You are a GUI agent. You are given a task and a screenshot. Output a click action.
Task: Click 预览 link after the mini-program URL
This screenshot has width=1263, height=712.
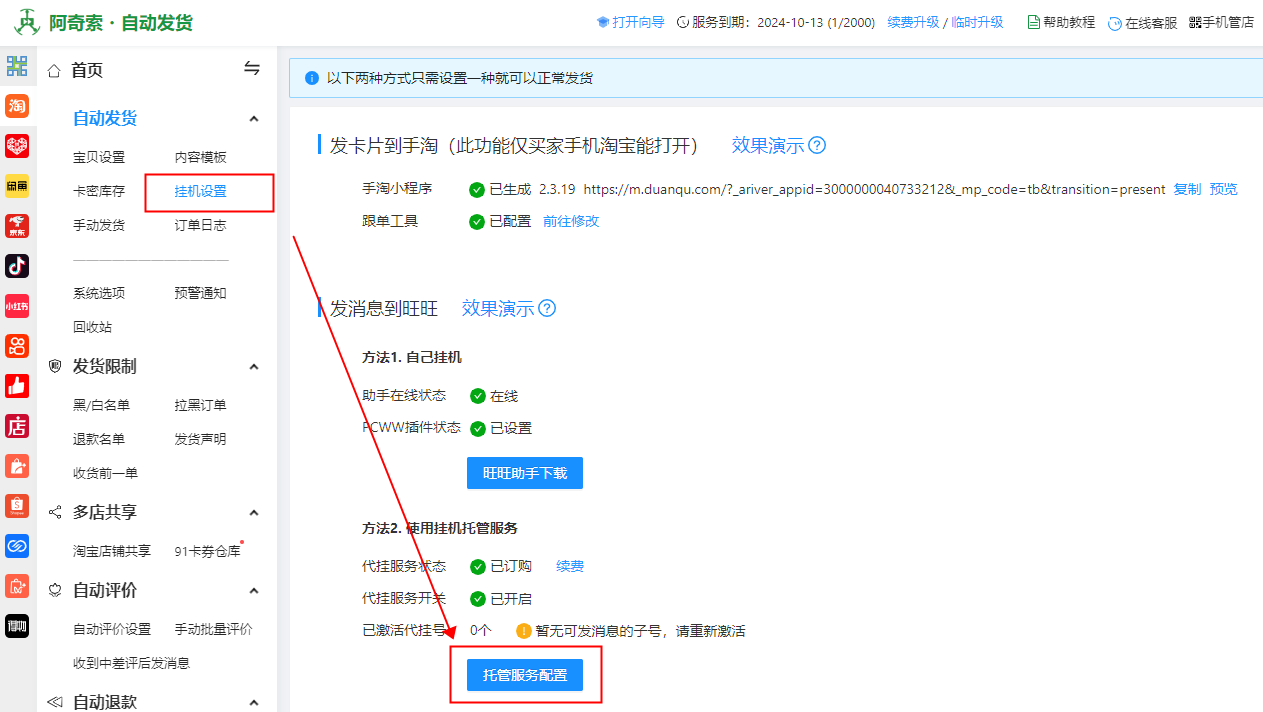pos(1223,189)
